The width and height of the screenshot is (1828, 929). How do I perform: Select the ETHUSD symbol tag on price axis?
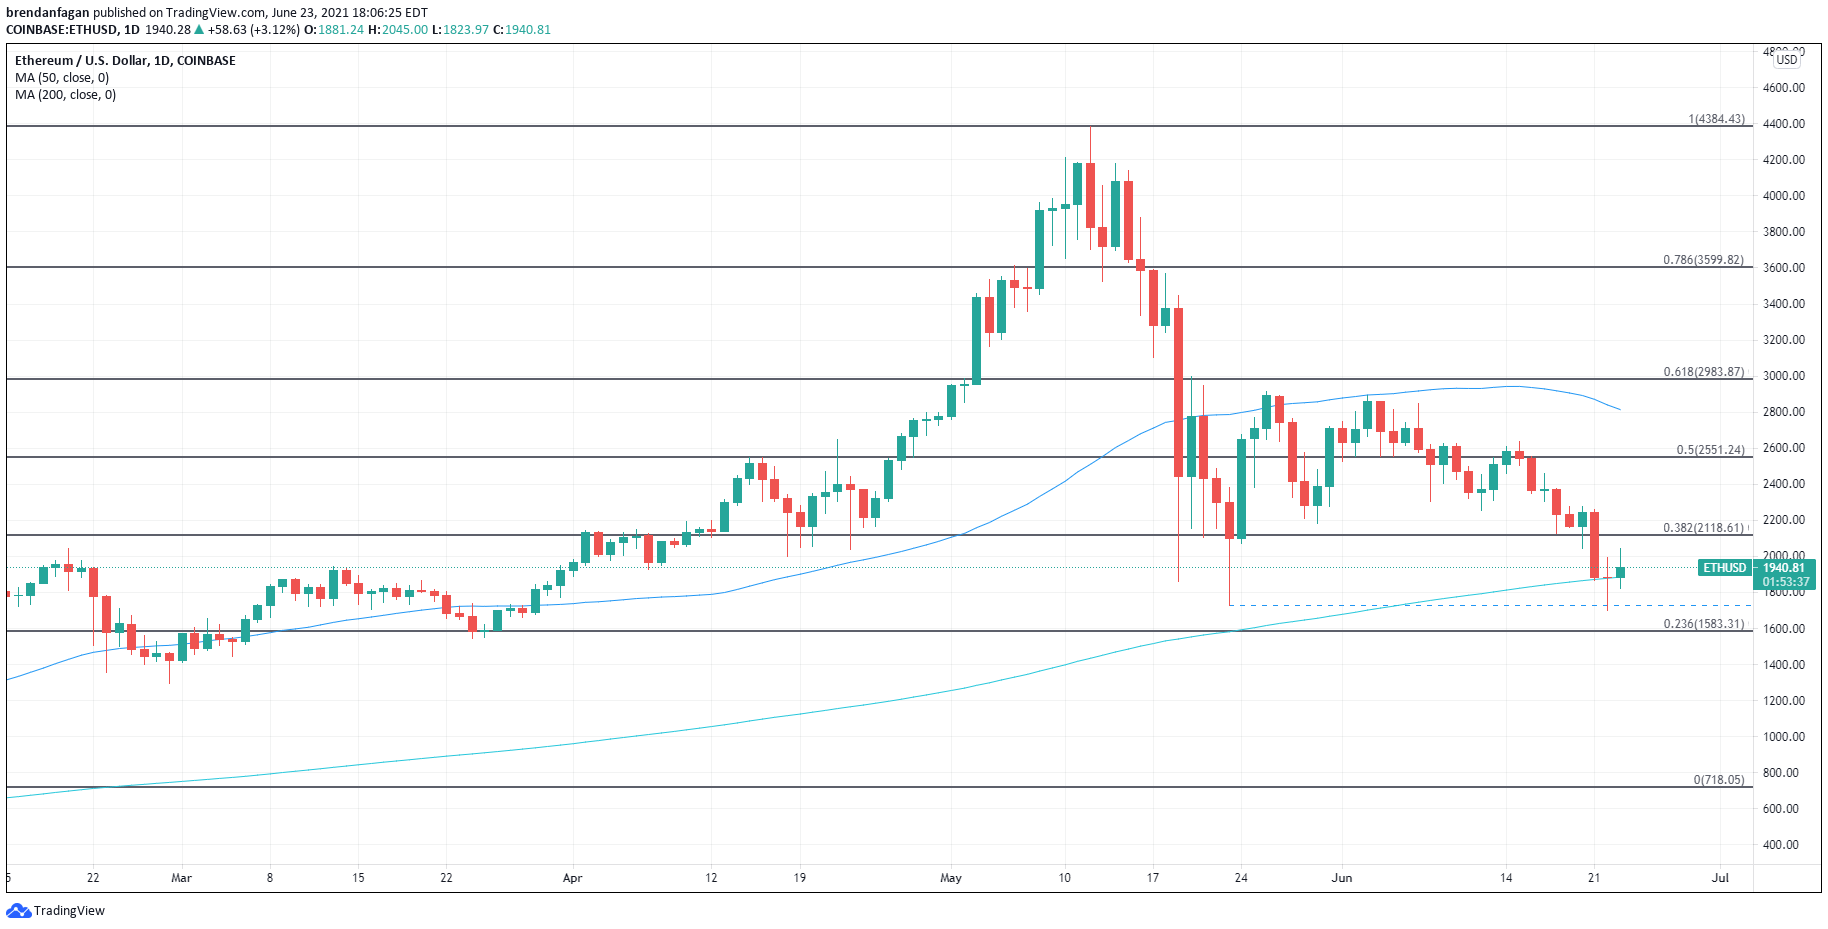click(x=1725, y=568)
